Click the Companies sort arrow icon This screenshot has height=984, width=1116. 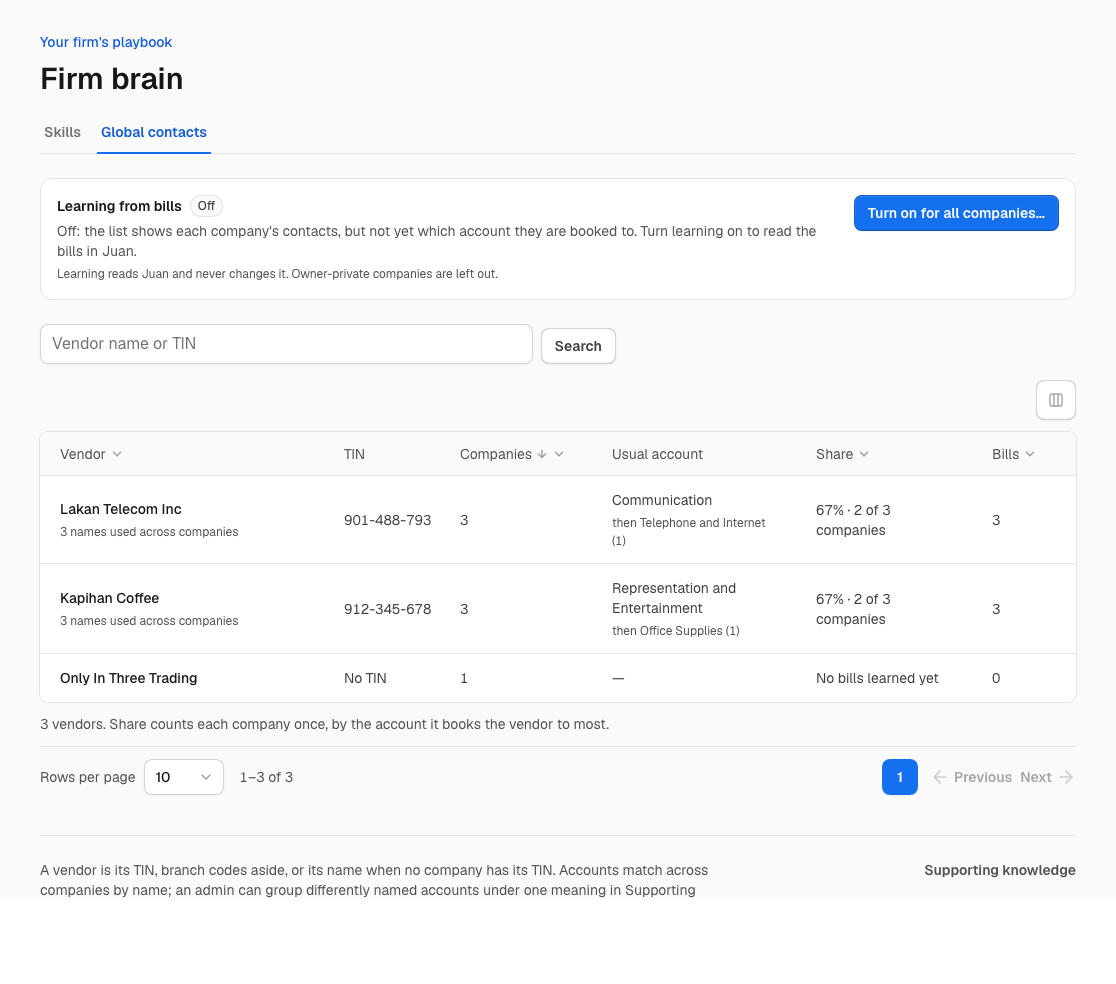tap(542, 454)
